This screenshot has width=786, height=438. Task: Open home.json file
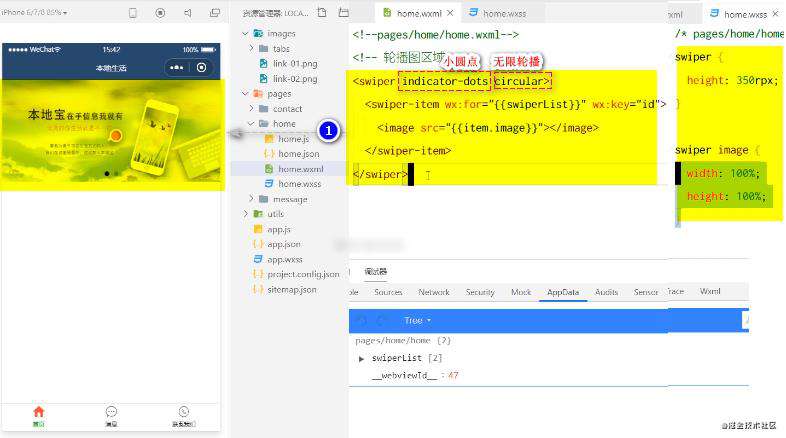299,154
